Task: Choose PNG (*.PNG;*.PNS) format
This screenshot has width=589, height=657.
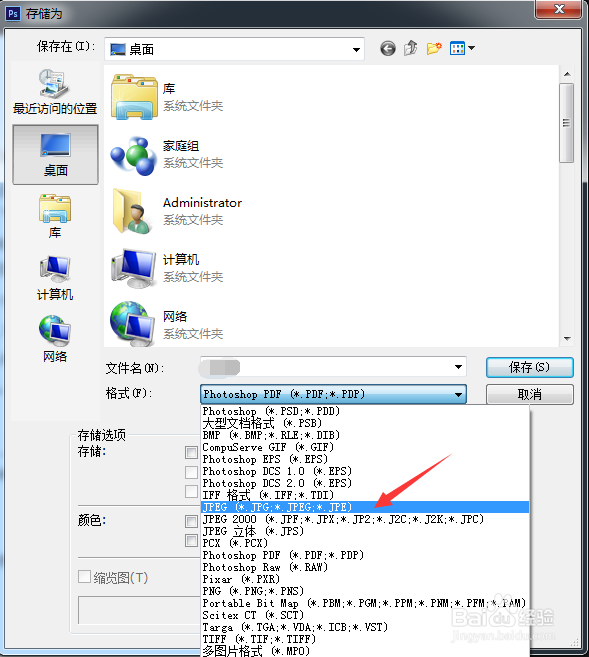Action: tap(365, 591)
